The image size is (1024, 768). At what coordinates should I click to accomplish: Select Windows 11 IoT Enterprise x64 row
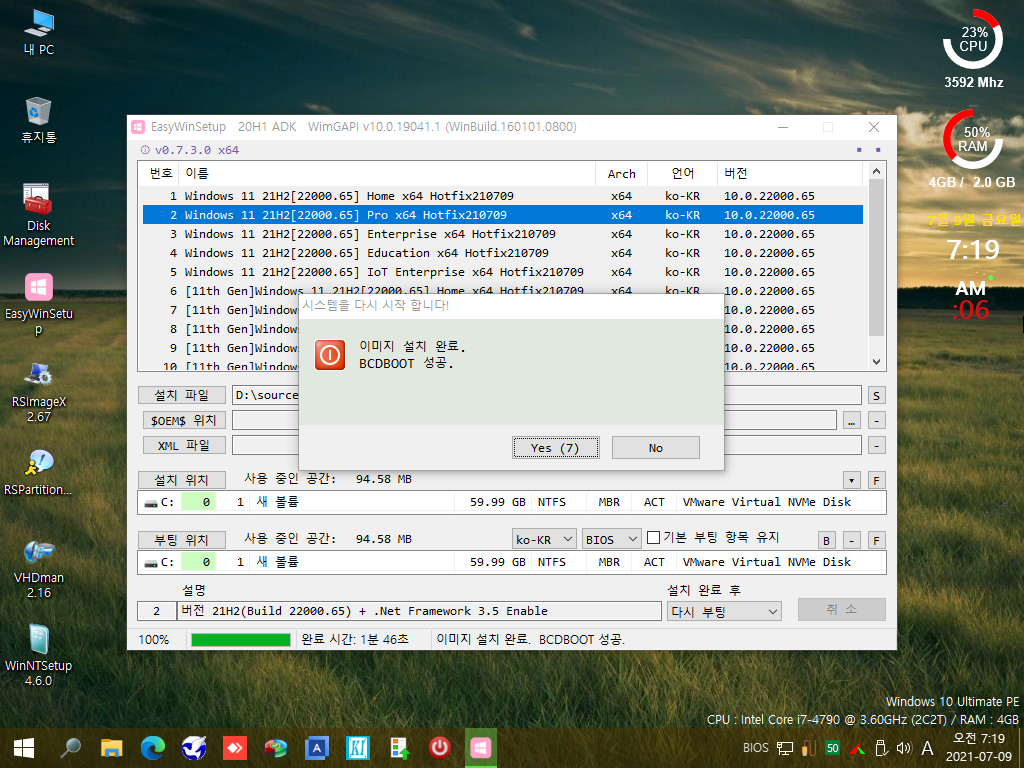502,272
